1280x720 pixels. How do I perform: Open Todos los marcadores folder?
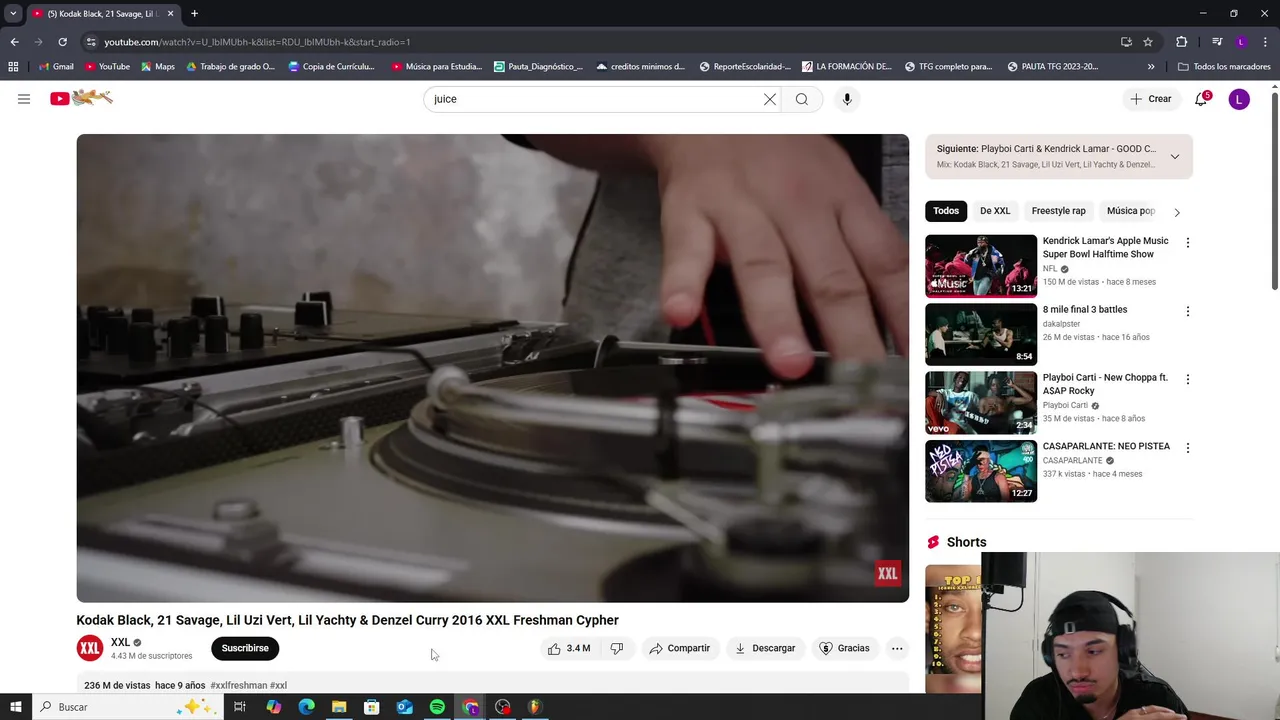(x=1224, y=67)
